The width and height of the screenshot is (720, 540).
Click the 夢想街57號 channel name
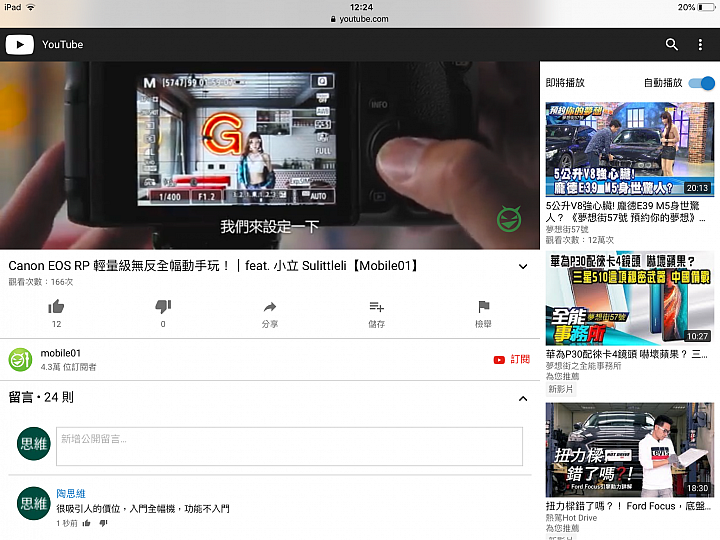[567, 229]
